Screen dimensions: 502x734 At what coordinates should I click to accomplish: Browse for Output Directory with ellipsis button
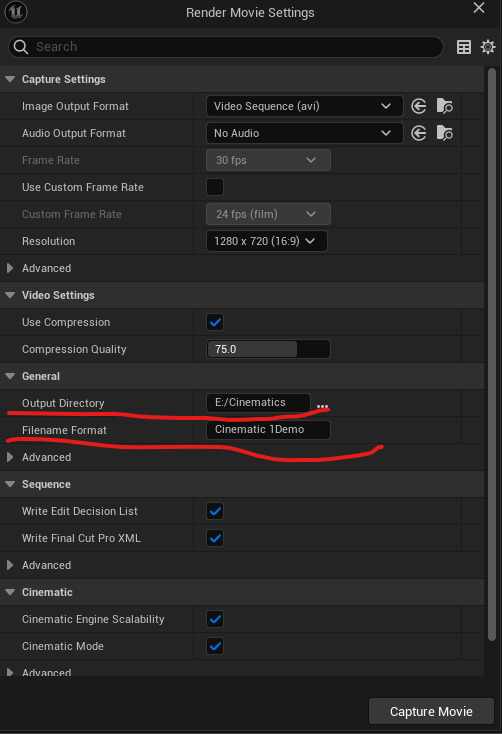[x=322, y=405]
